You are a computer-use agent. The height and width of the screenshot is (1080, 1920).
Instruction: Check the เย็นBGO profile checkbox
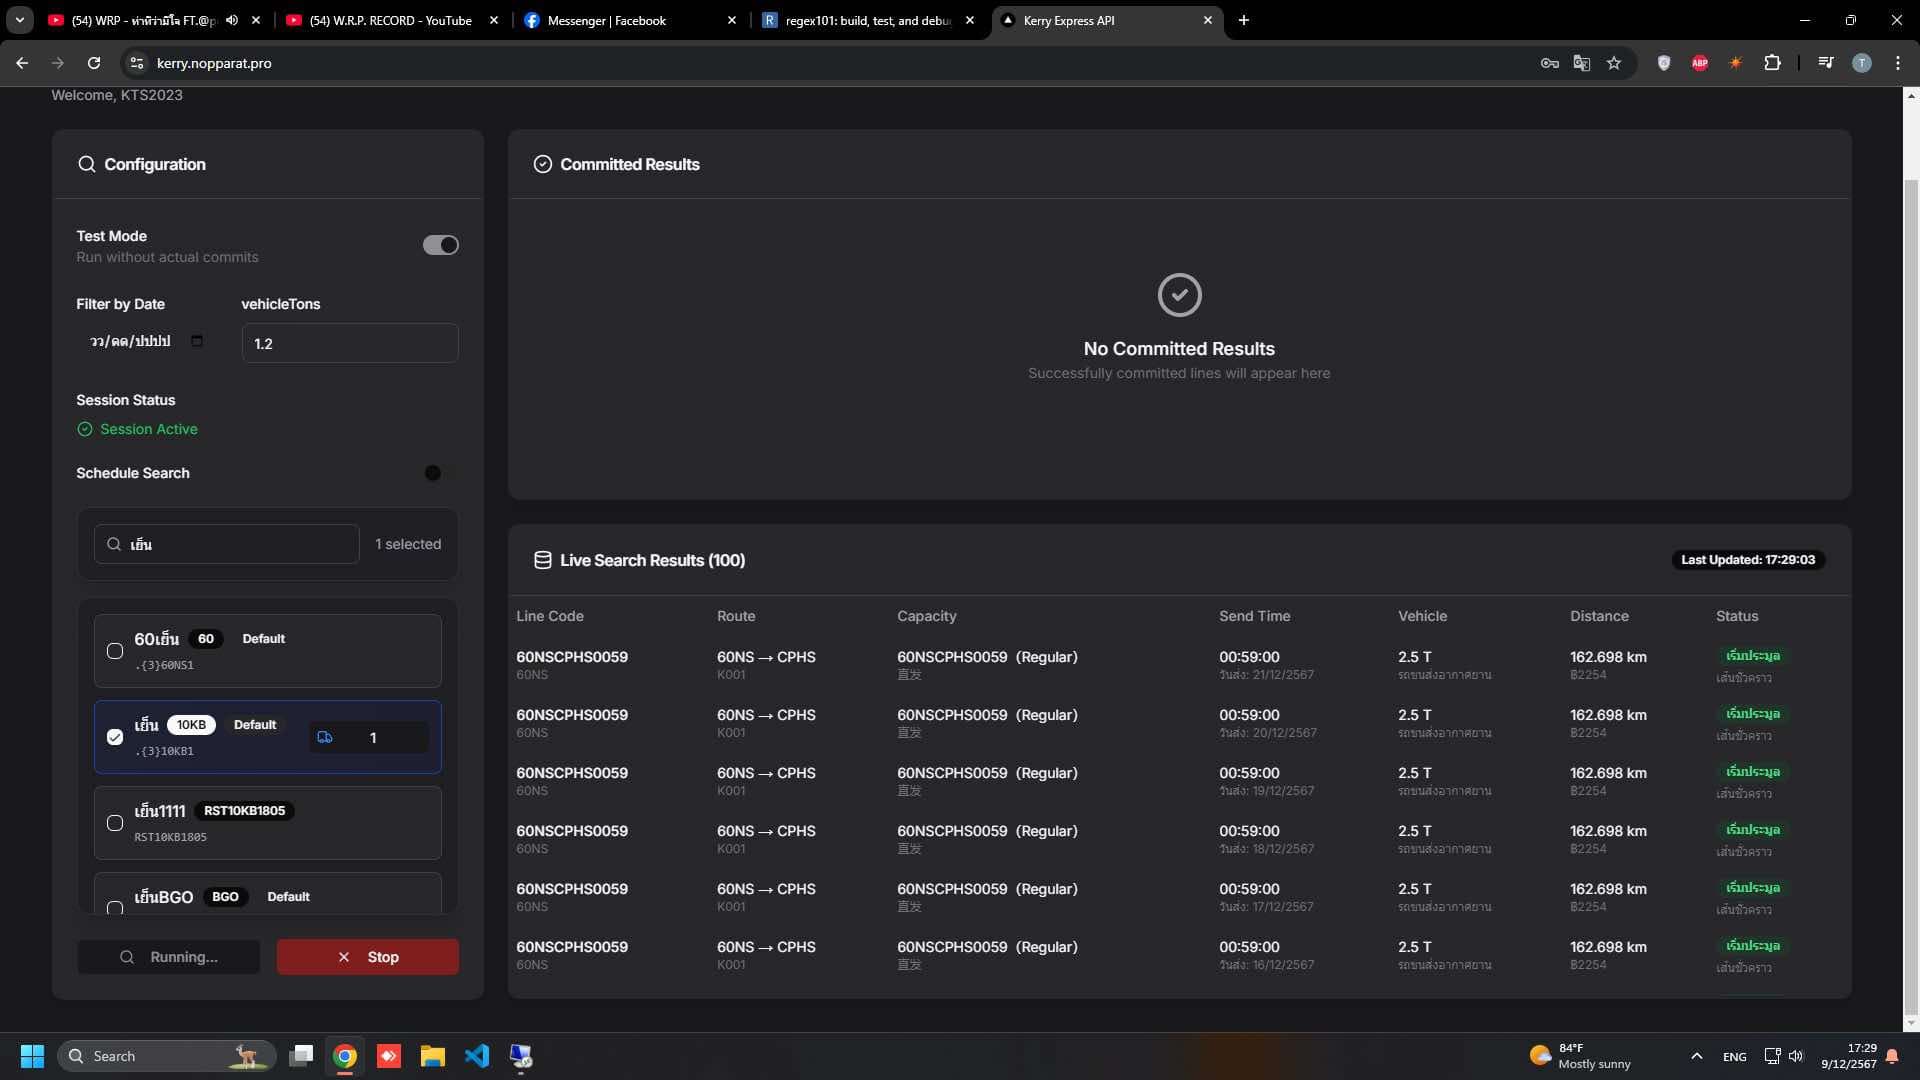click(x=115, y=907)
